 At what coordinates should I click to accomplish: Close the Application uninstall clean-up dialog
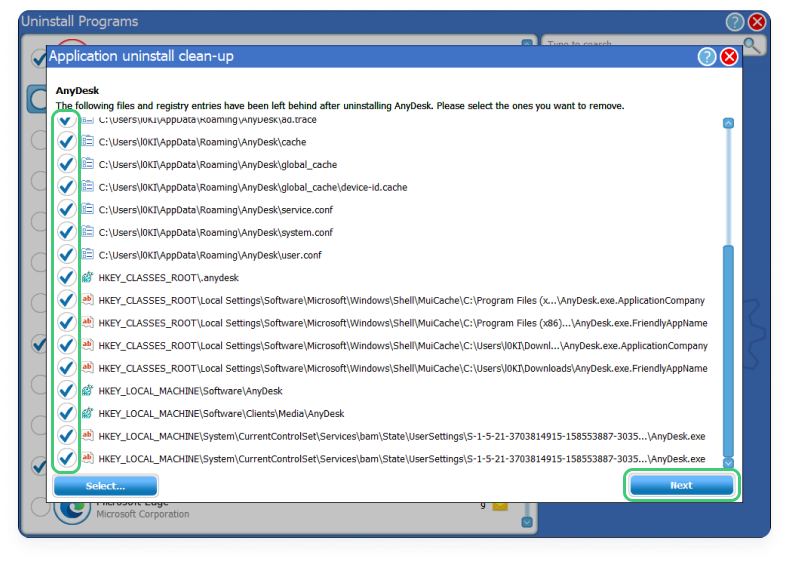tap(729, 57)
